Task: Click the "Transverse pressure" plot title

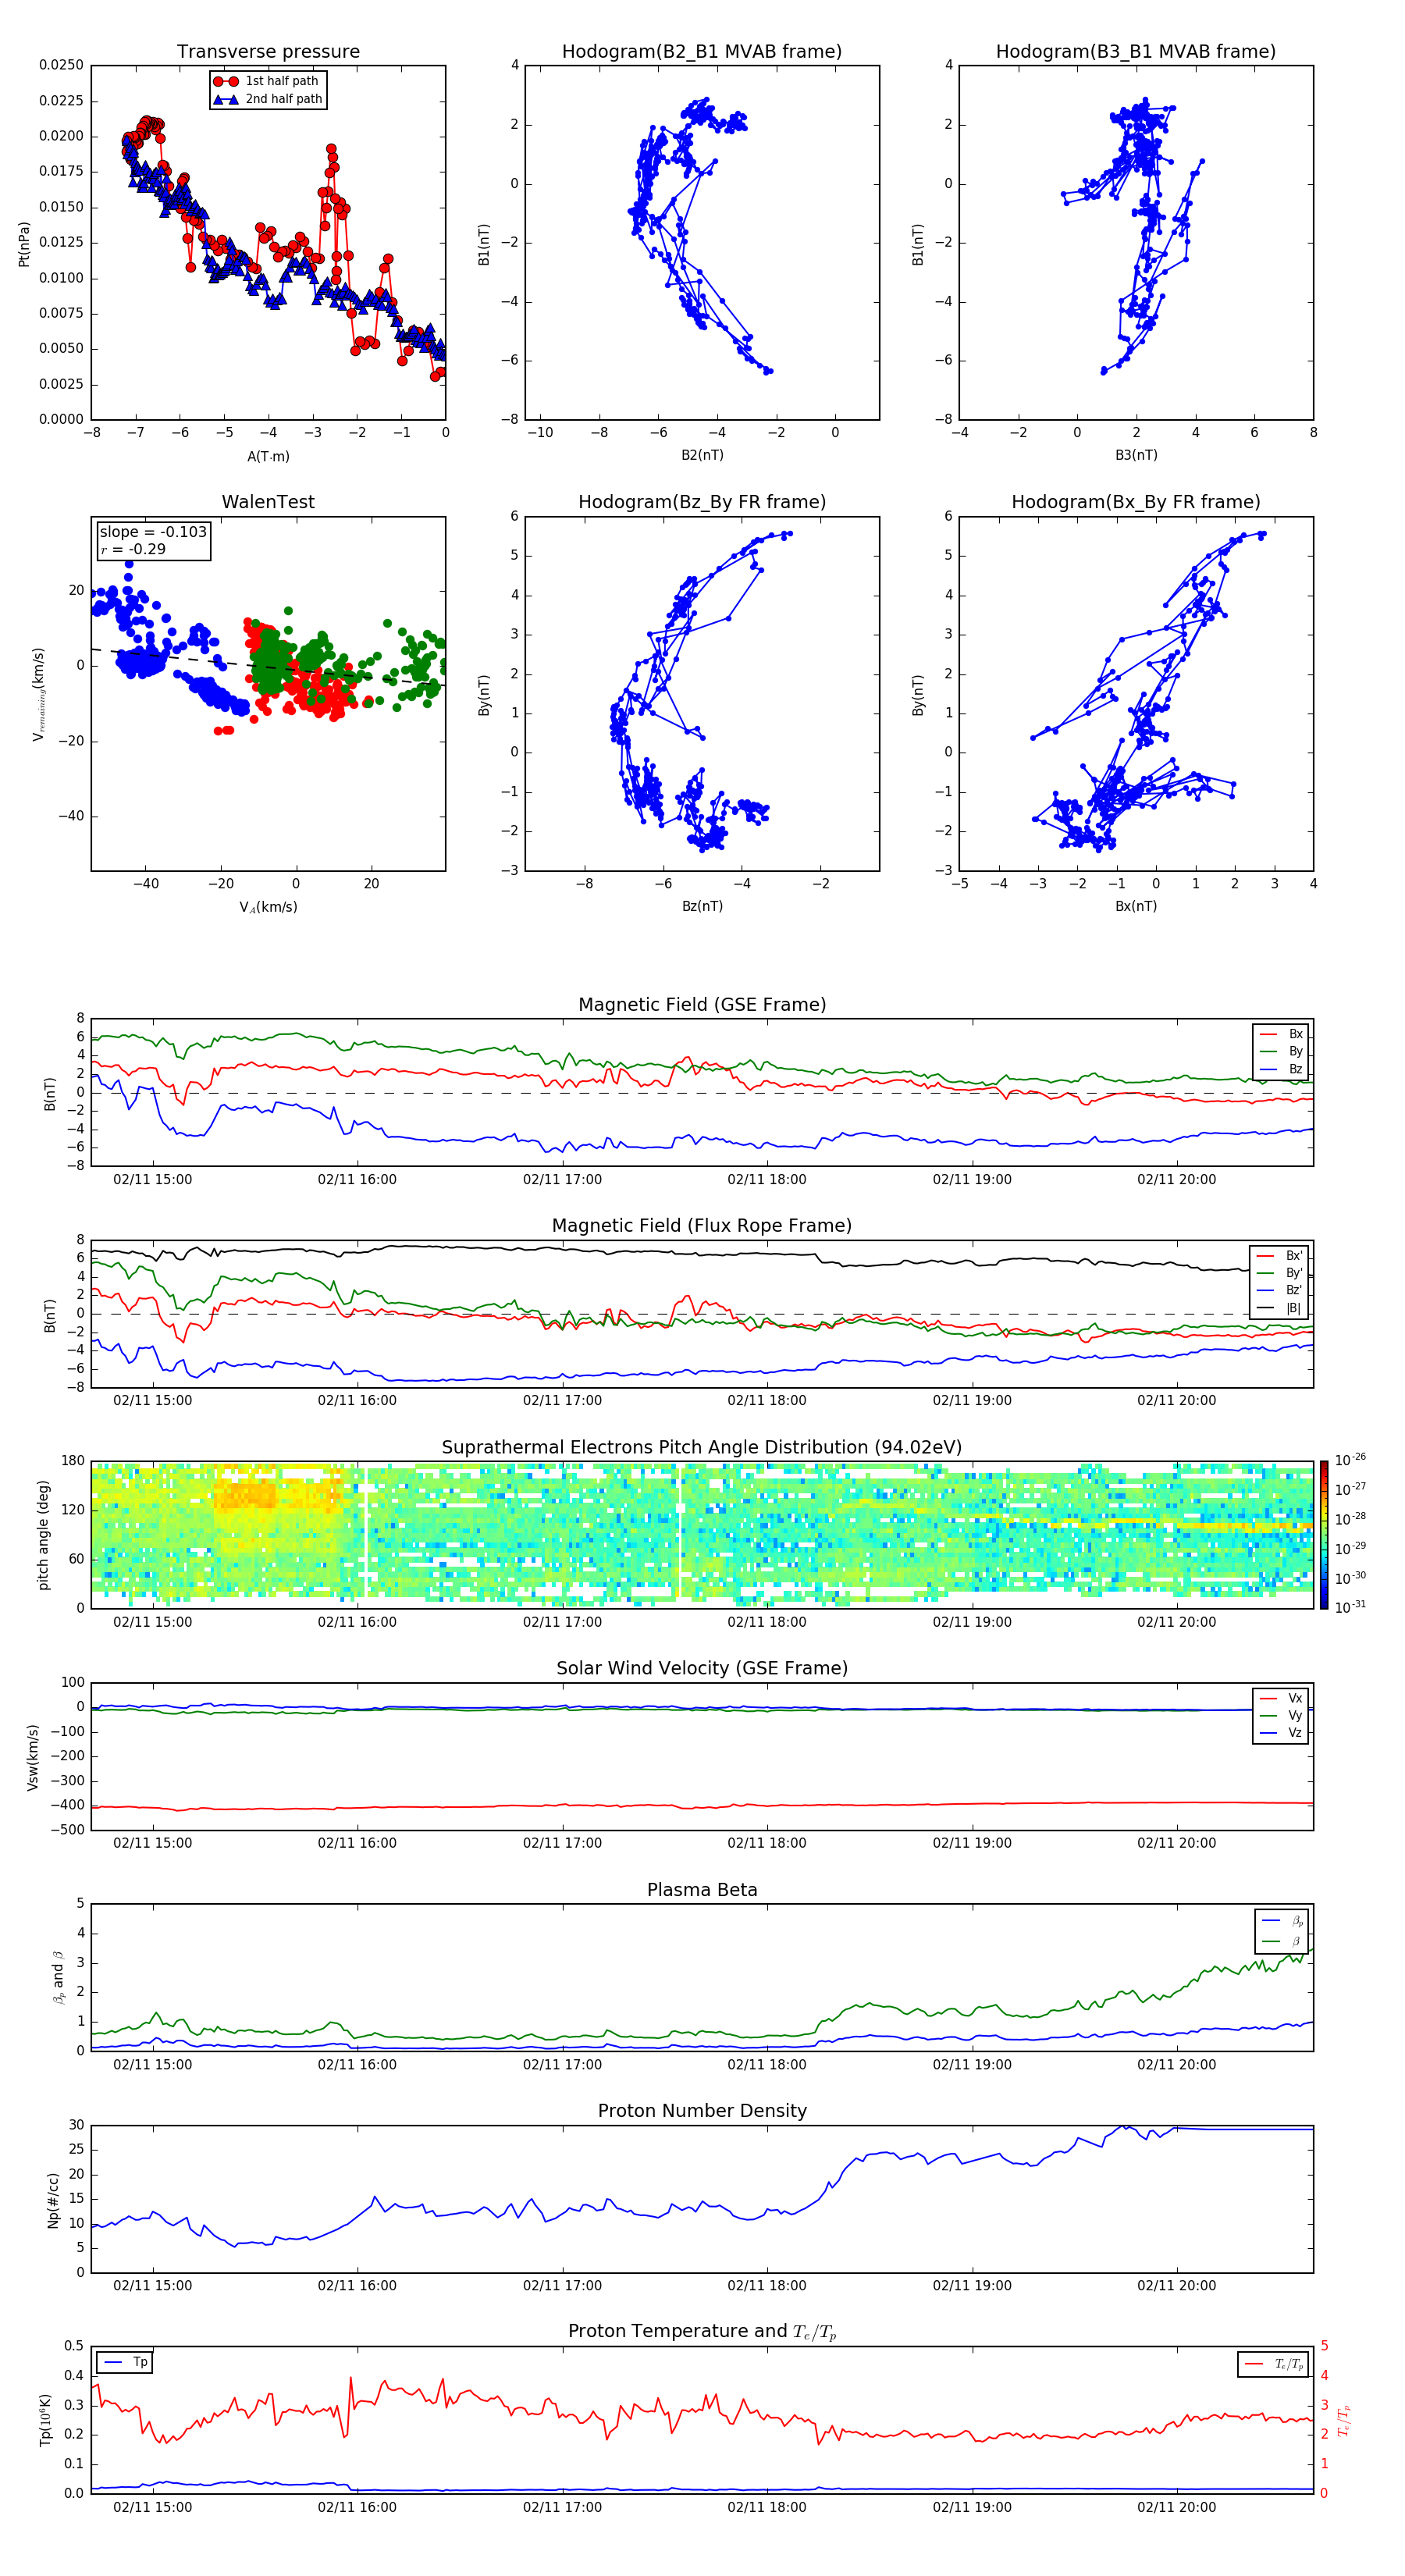Action: pos(268,51)
